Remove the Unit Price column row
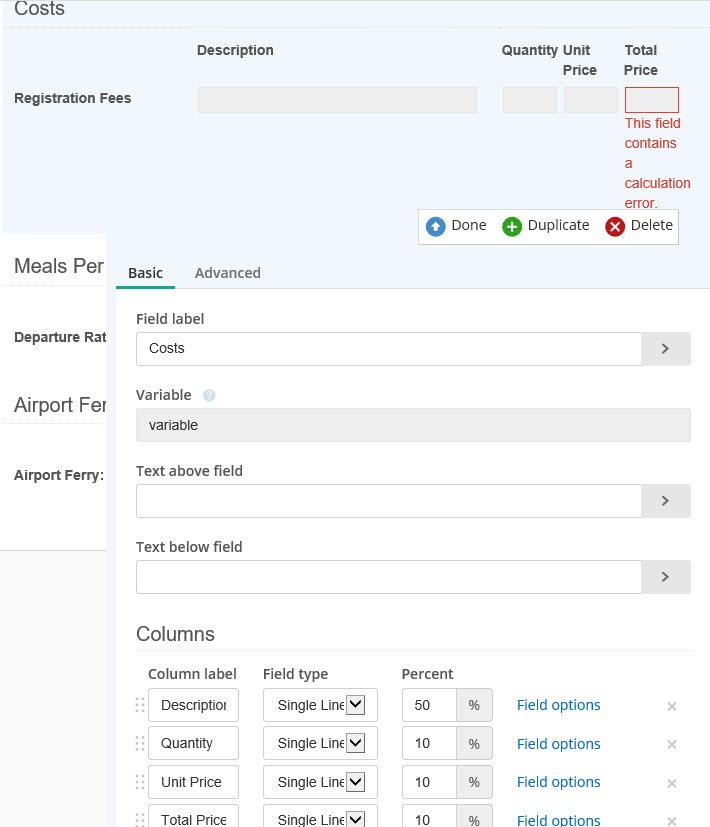This screenshot has width=710, height=827. coord(672,783)
